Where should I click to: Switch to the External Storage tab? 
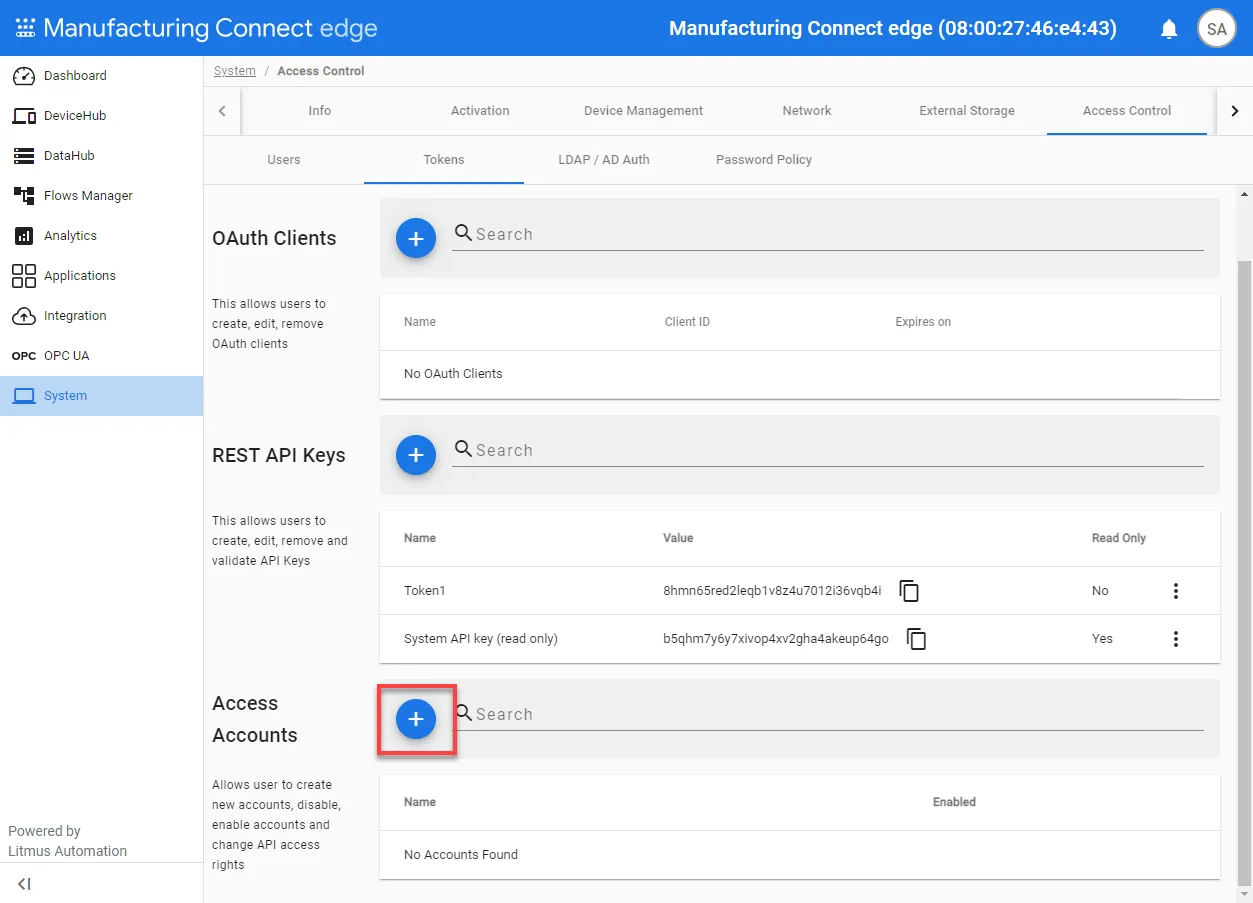pyautogui.click(x=967, y=111)
